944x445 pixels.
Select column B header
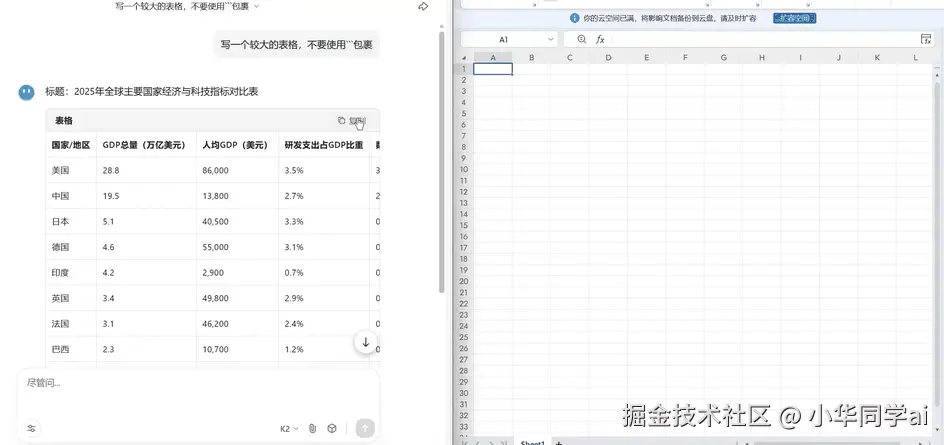532,58
